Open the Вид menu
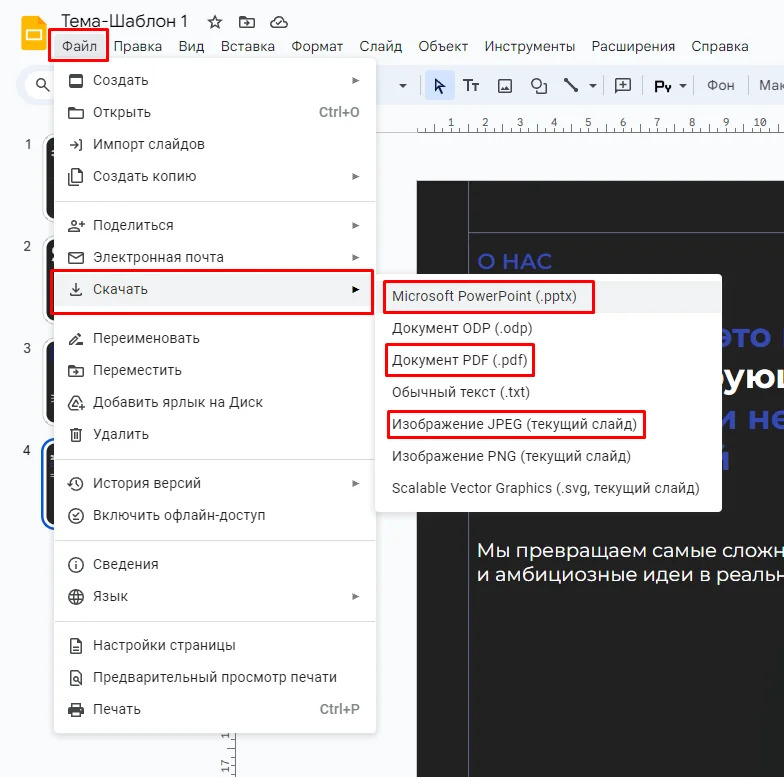This screenshot has height=777, width=784. tap(192, 46)
